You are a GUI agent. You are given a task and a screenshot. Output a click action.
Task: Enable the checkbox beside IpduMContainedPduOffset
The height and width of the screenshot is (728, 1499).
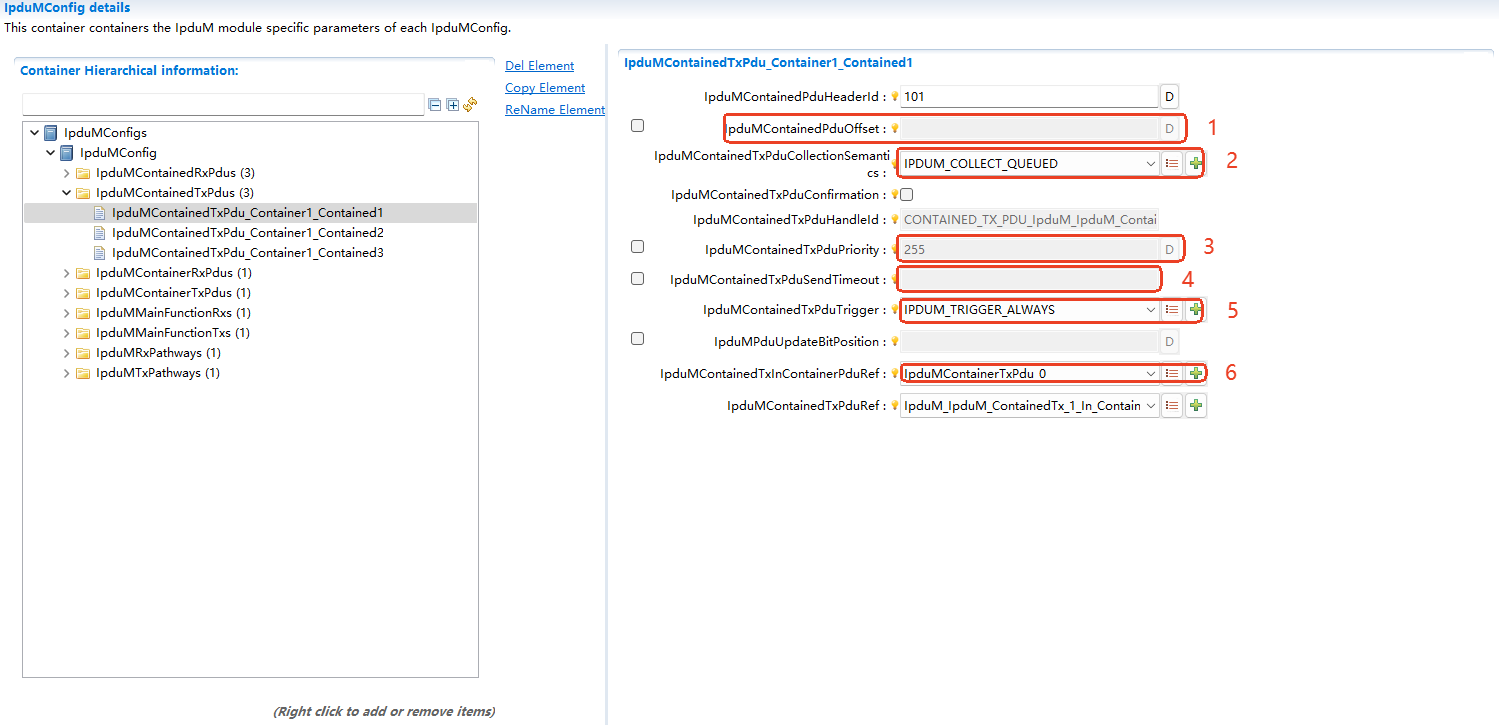click(637, 125)
